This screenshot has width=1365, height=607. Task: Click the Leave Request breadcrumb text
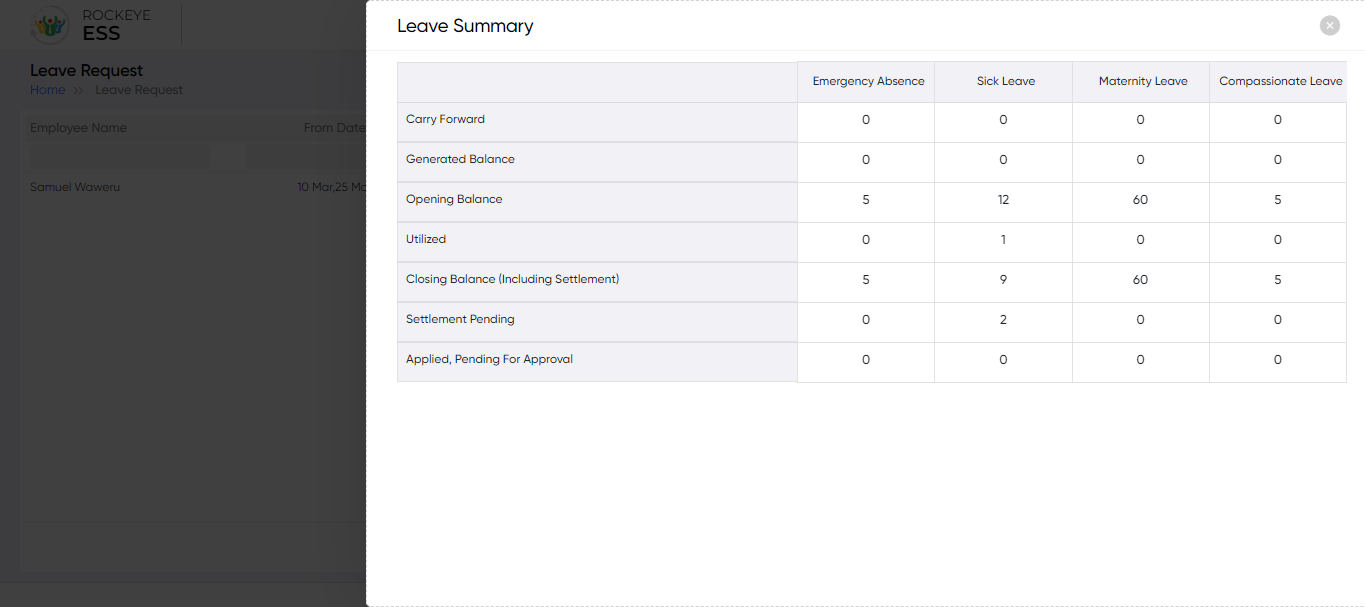[139, 90]
